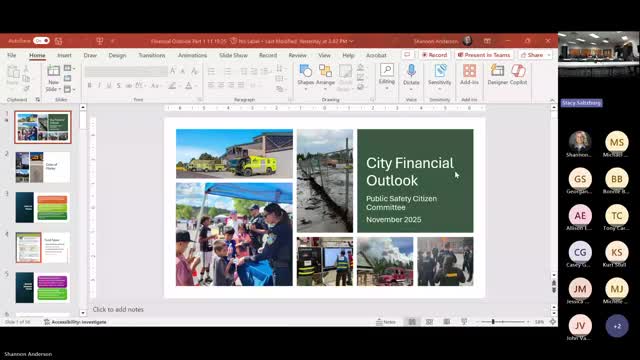Toggle Notes pane from status bar

(x=386, y=322)
